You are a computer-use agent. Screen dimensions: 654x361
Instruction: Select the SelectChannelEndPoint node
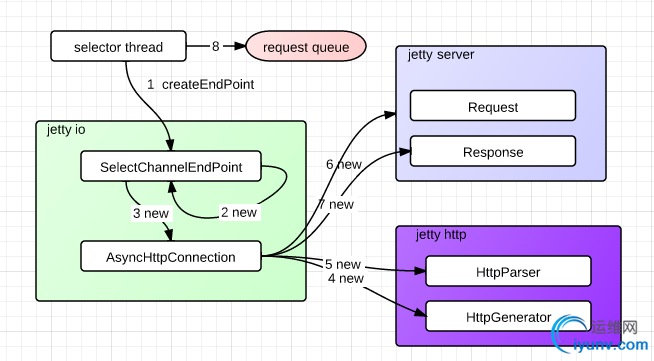[171, 166]
